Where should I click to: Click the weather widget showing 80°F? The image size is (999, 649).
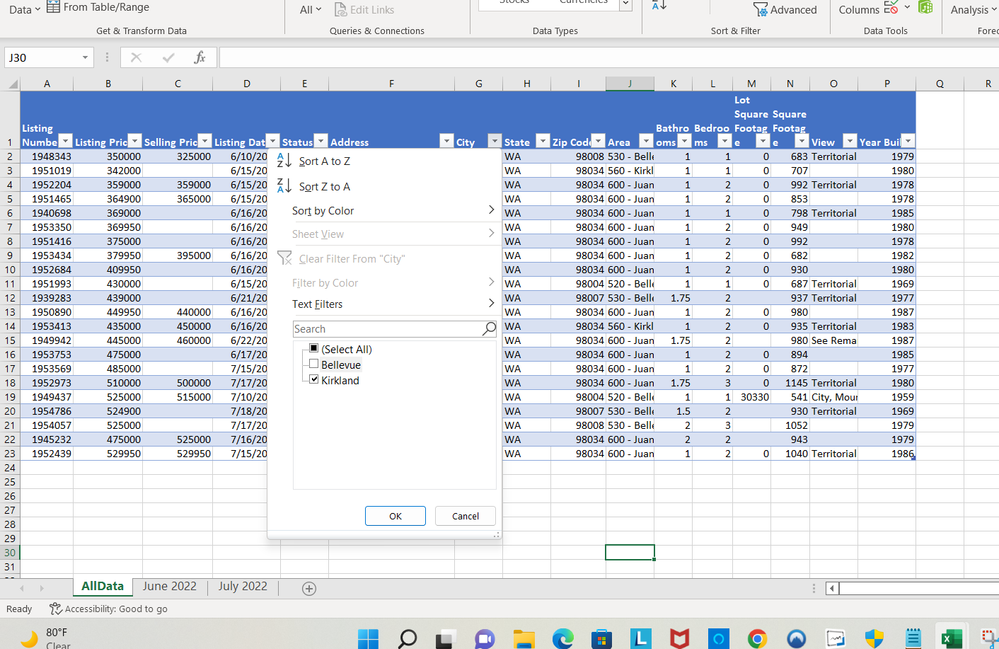click(46, 638)
